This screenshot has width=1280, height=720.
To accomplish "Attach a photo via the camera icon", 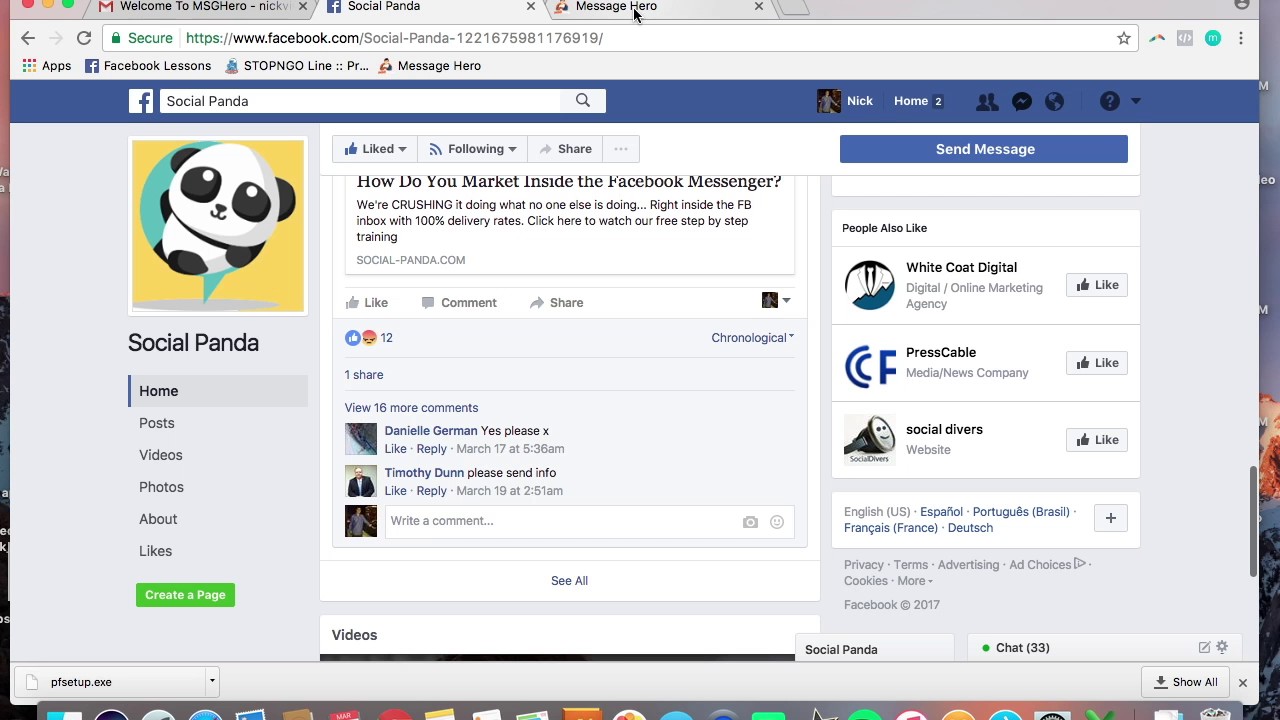I will point(750,522).
